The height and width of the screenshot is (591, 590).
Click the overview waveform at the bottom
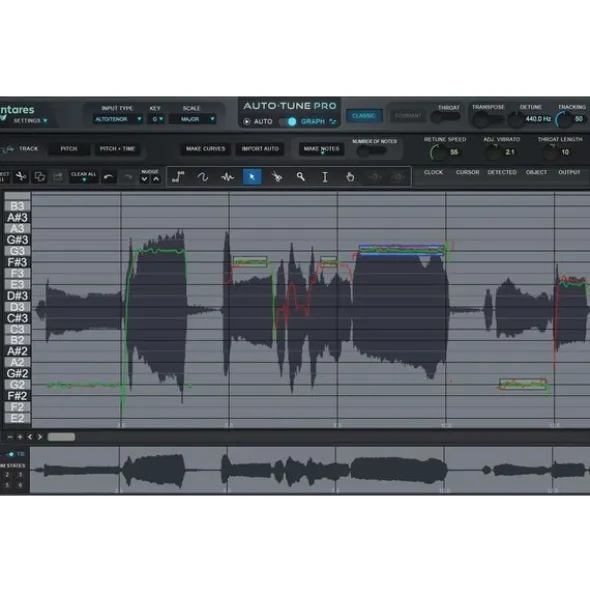coord(310,470)
